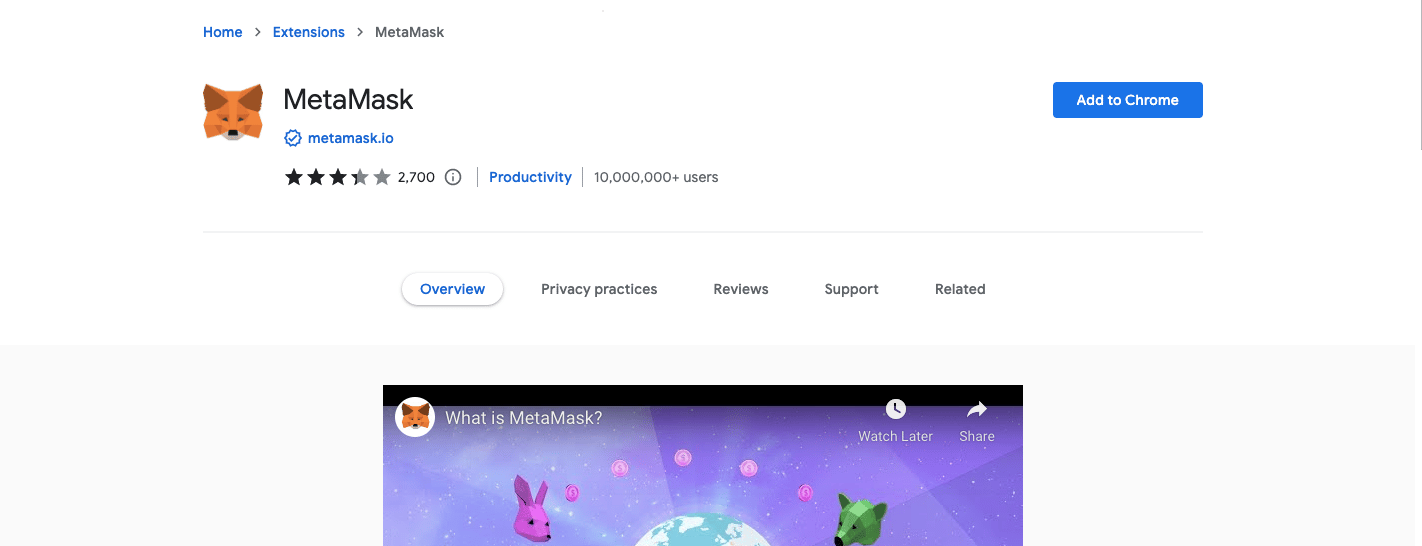Click the Watch Later clock icon

[x=896, y=409]
